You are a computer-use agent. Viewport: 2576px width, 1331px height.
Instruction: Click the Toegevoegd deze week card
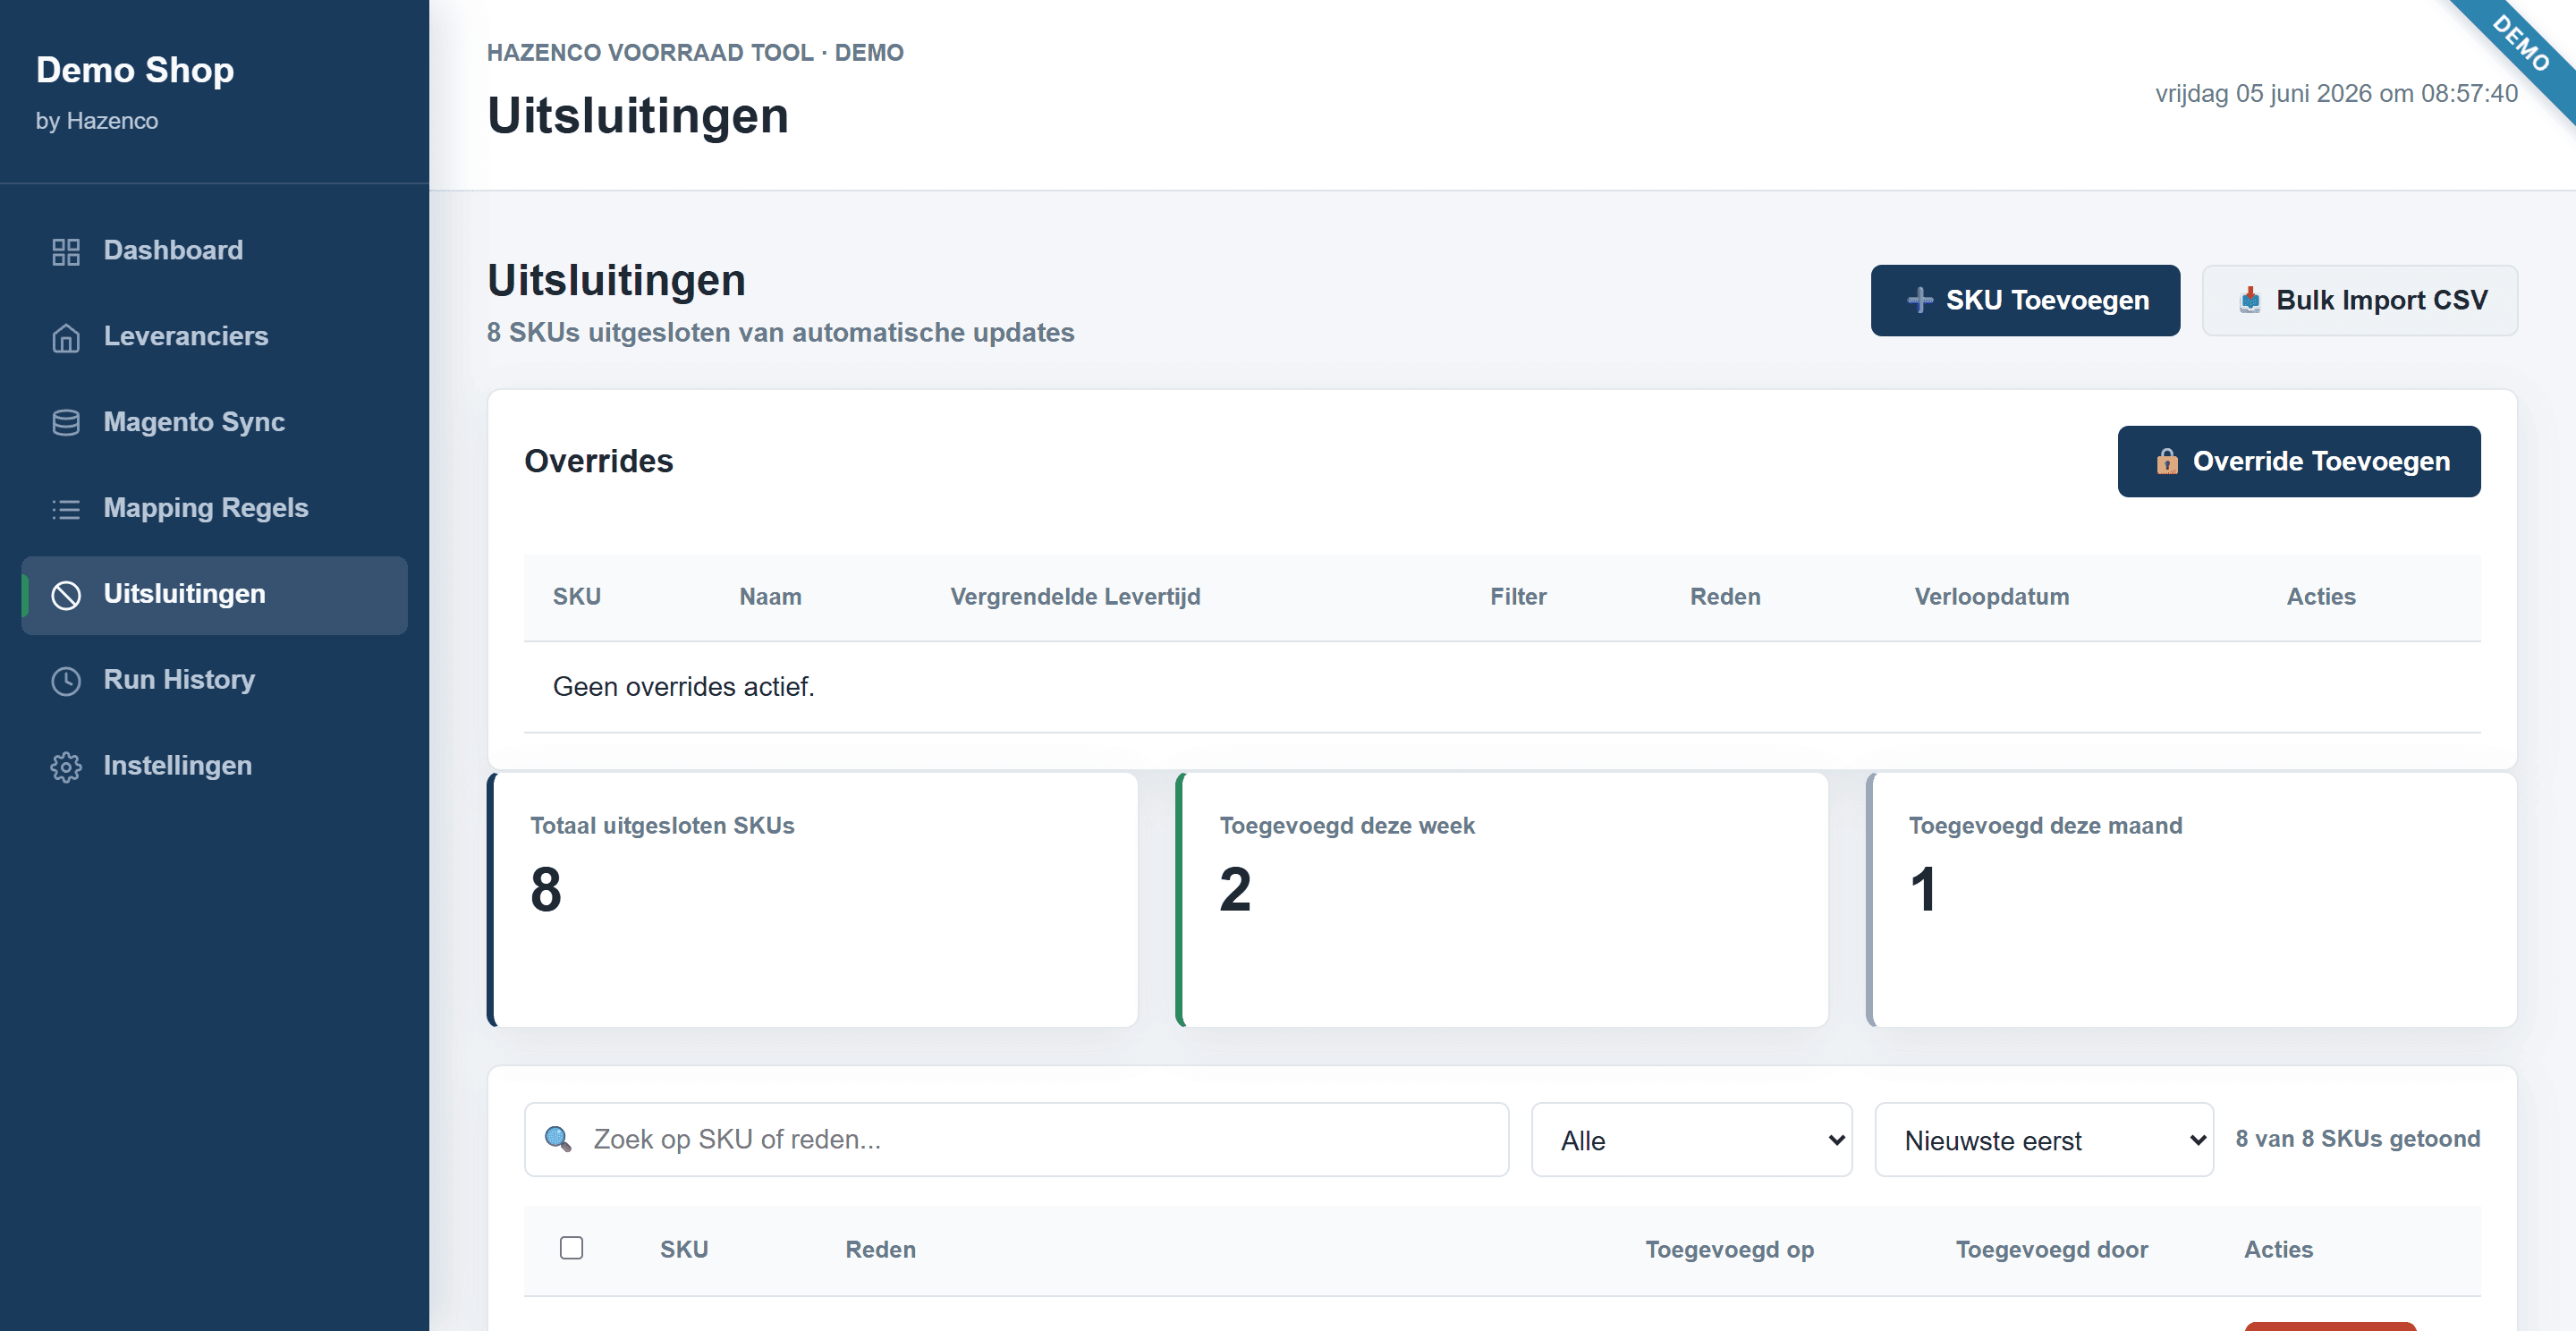click(1502, 899)
